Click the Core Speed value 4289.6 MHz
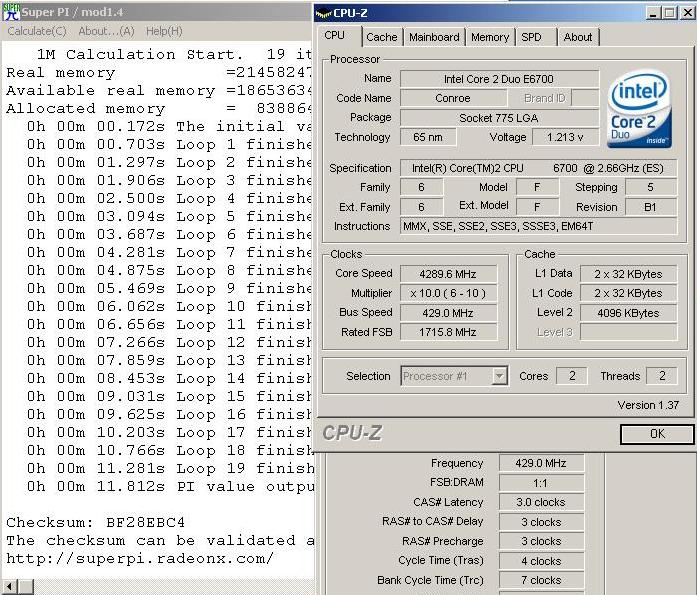 tap(448, 274)
